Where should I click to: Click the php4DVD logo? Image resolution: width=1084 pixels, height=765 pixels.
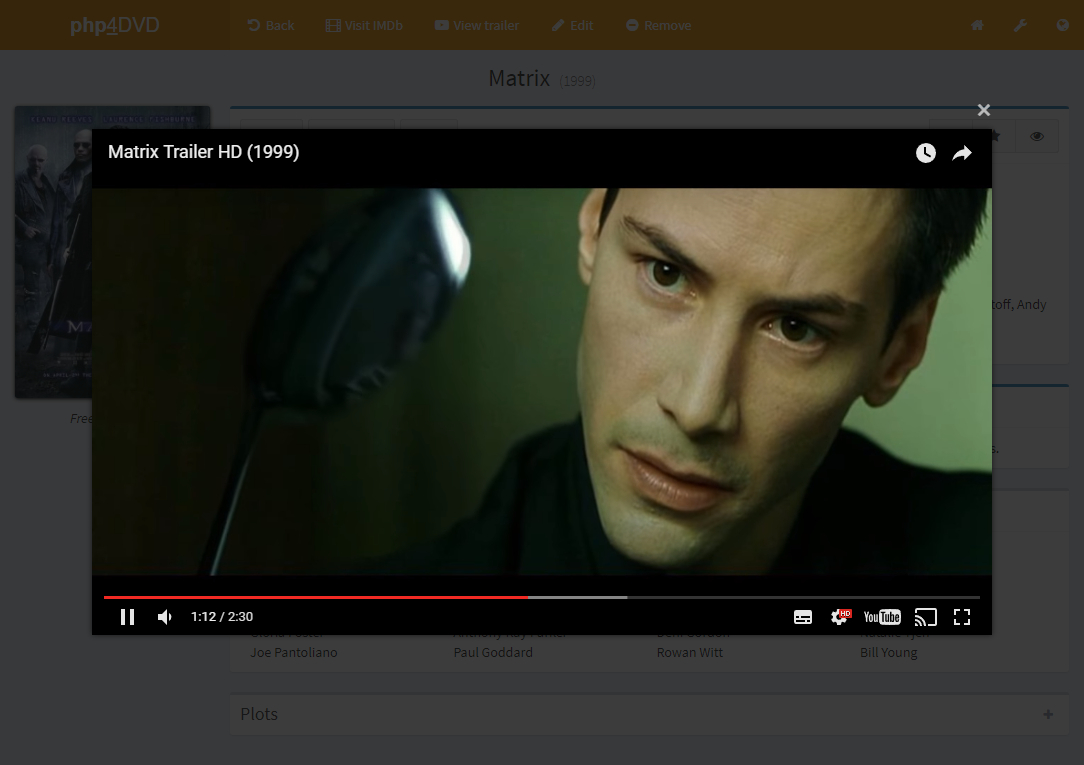click(115, 26)
